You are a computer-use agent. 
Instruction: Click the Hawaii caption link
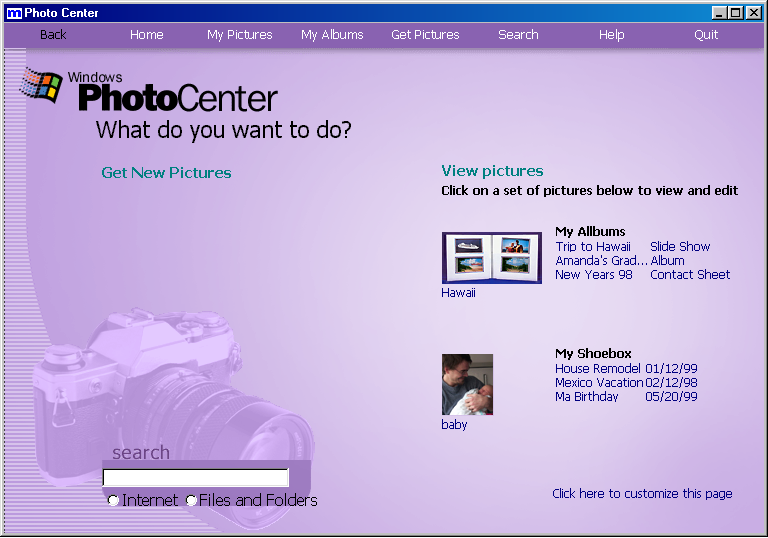coord(458,293)
